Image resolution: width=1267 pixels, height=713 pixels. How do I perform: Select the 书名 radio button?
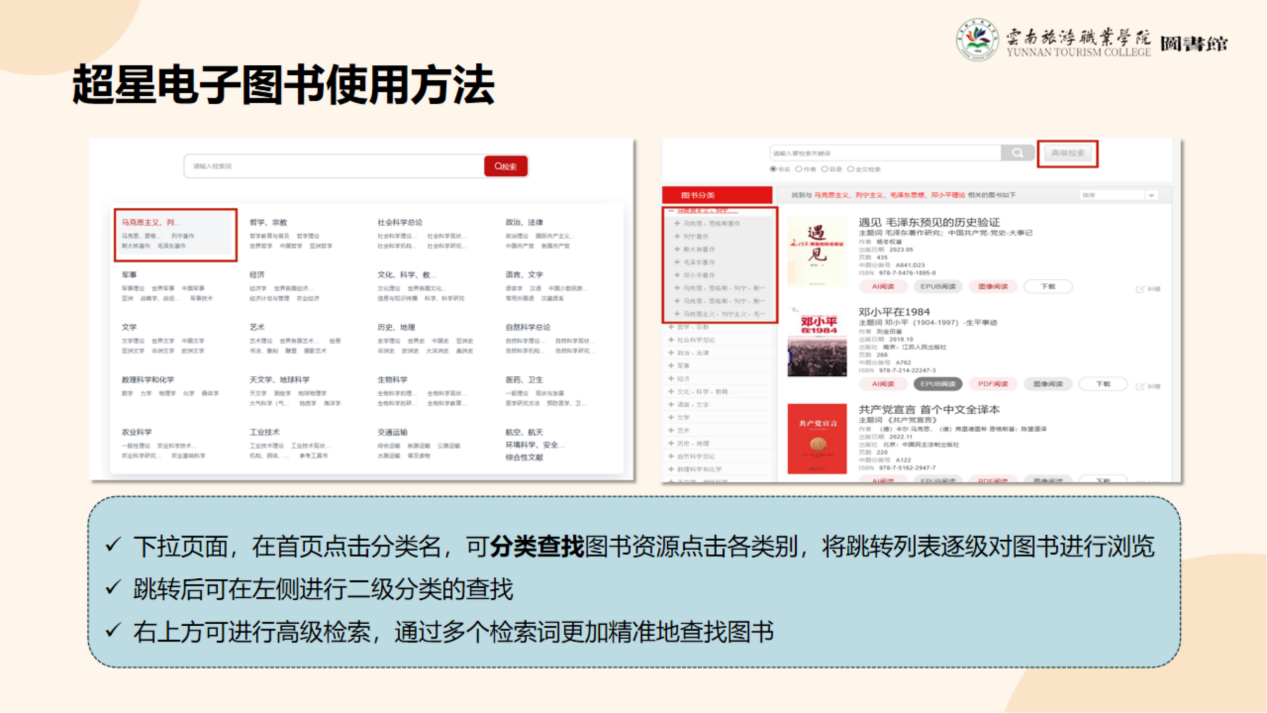click(x=773, y=169)
